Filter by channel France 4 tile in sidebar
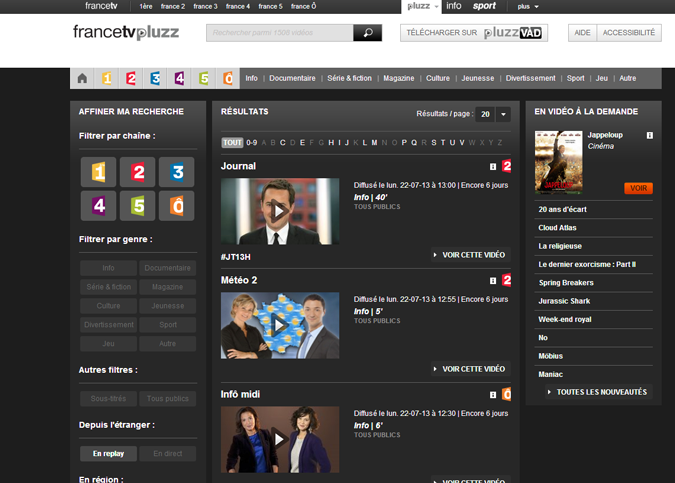The height and width of the screenshot is (483, 675). coord(99,206)
